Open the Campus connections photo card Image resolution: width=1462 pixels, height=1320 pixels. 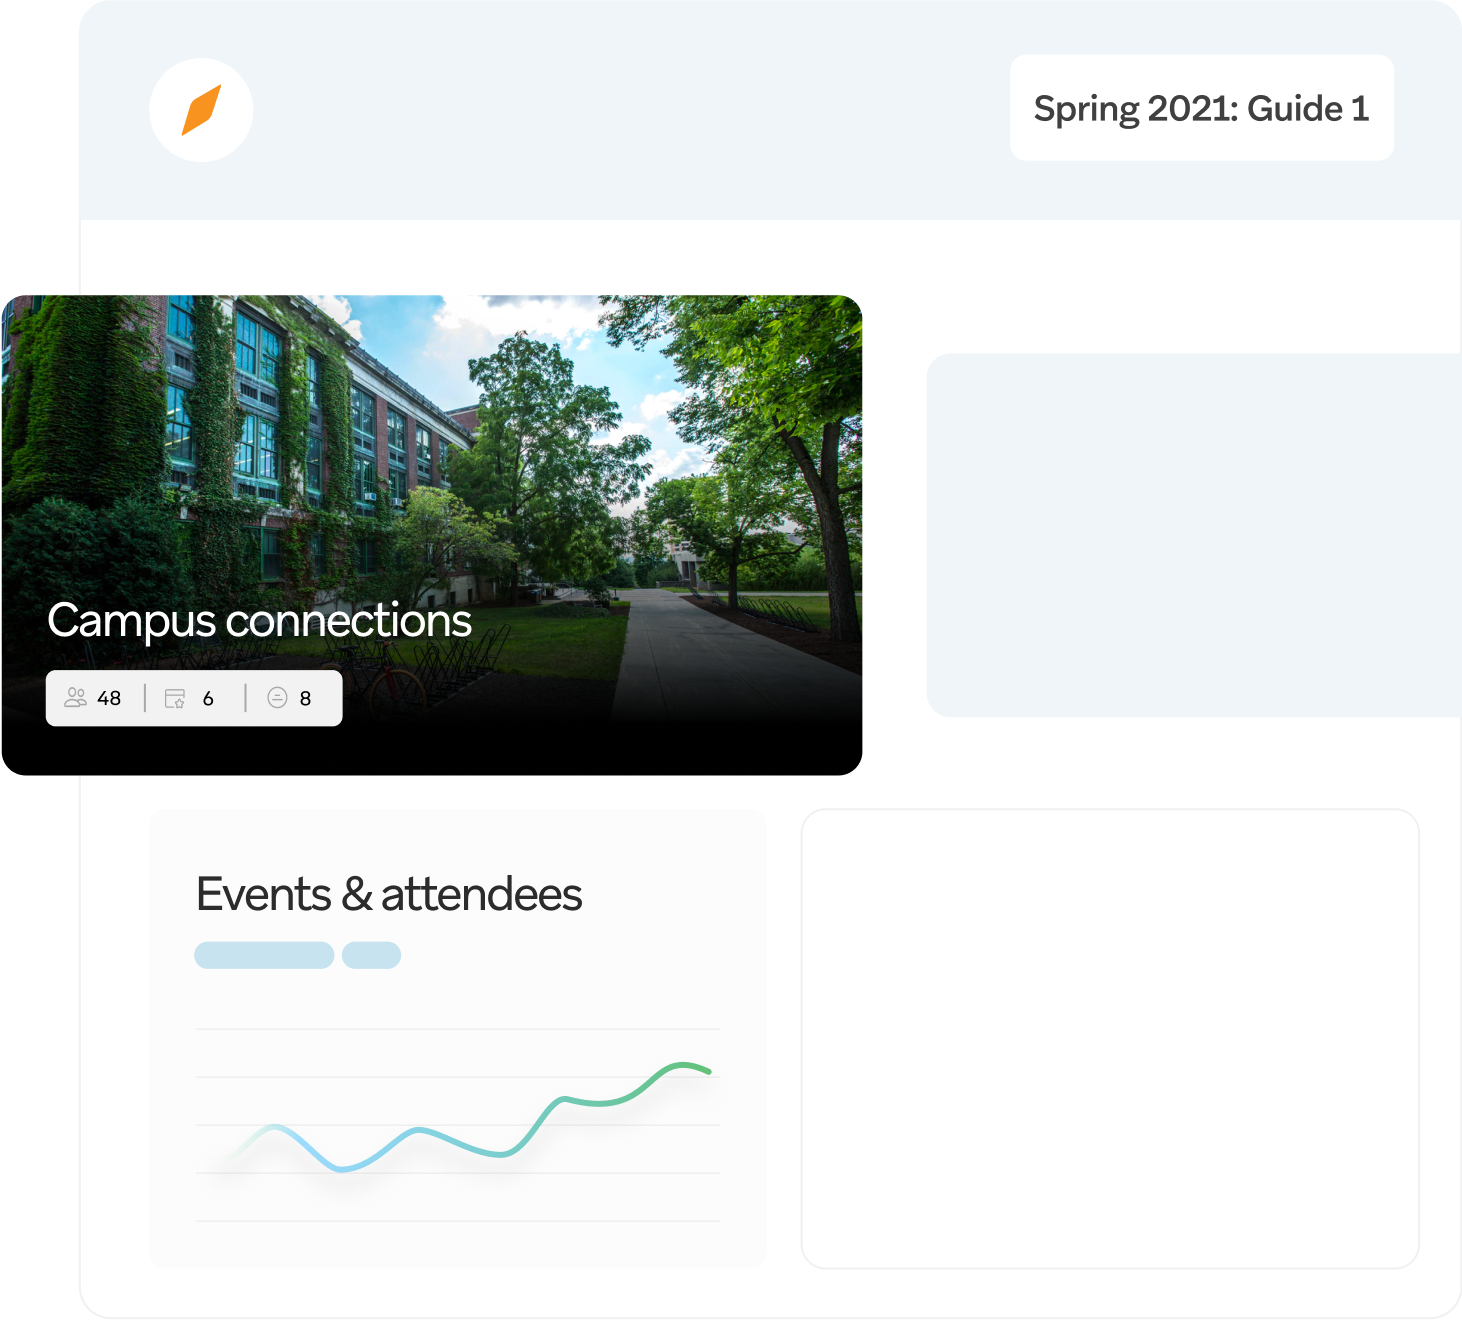tap(432, 535)
